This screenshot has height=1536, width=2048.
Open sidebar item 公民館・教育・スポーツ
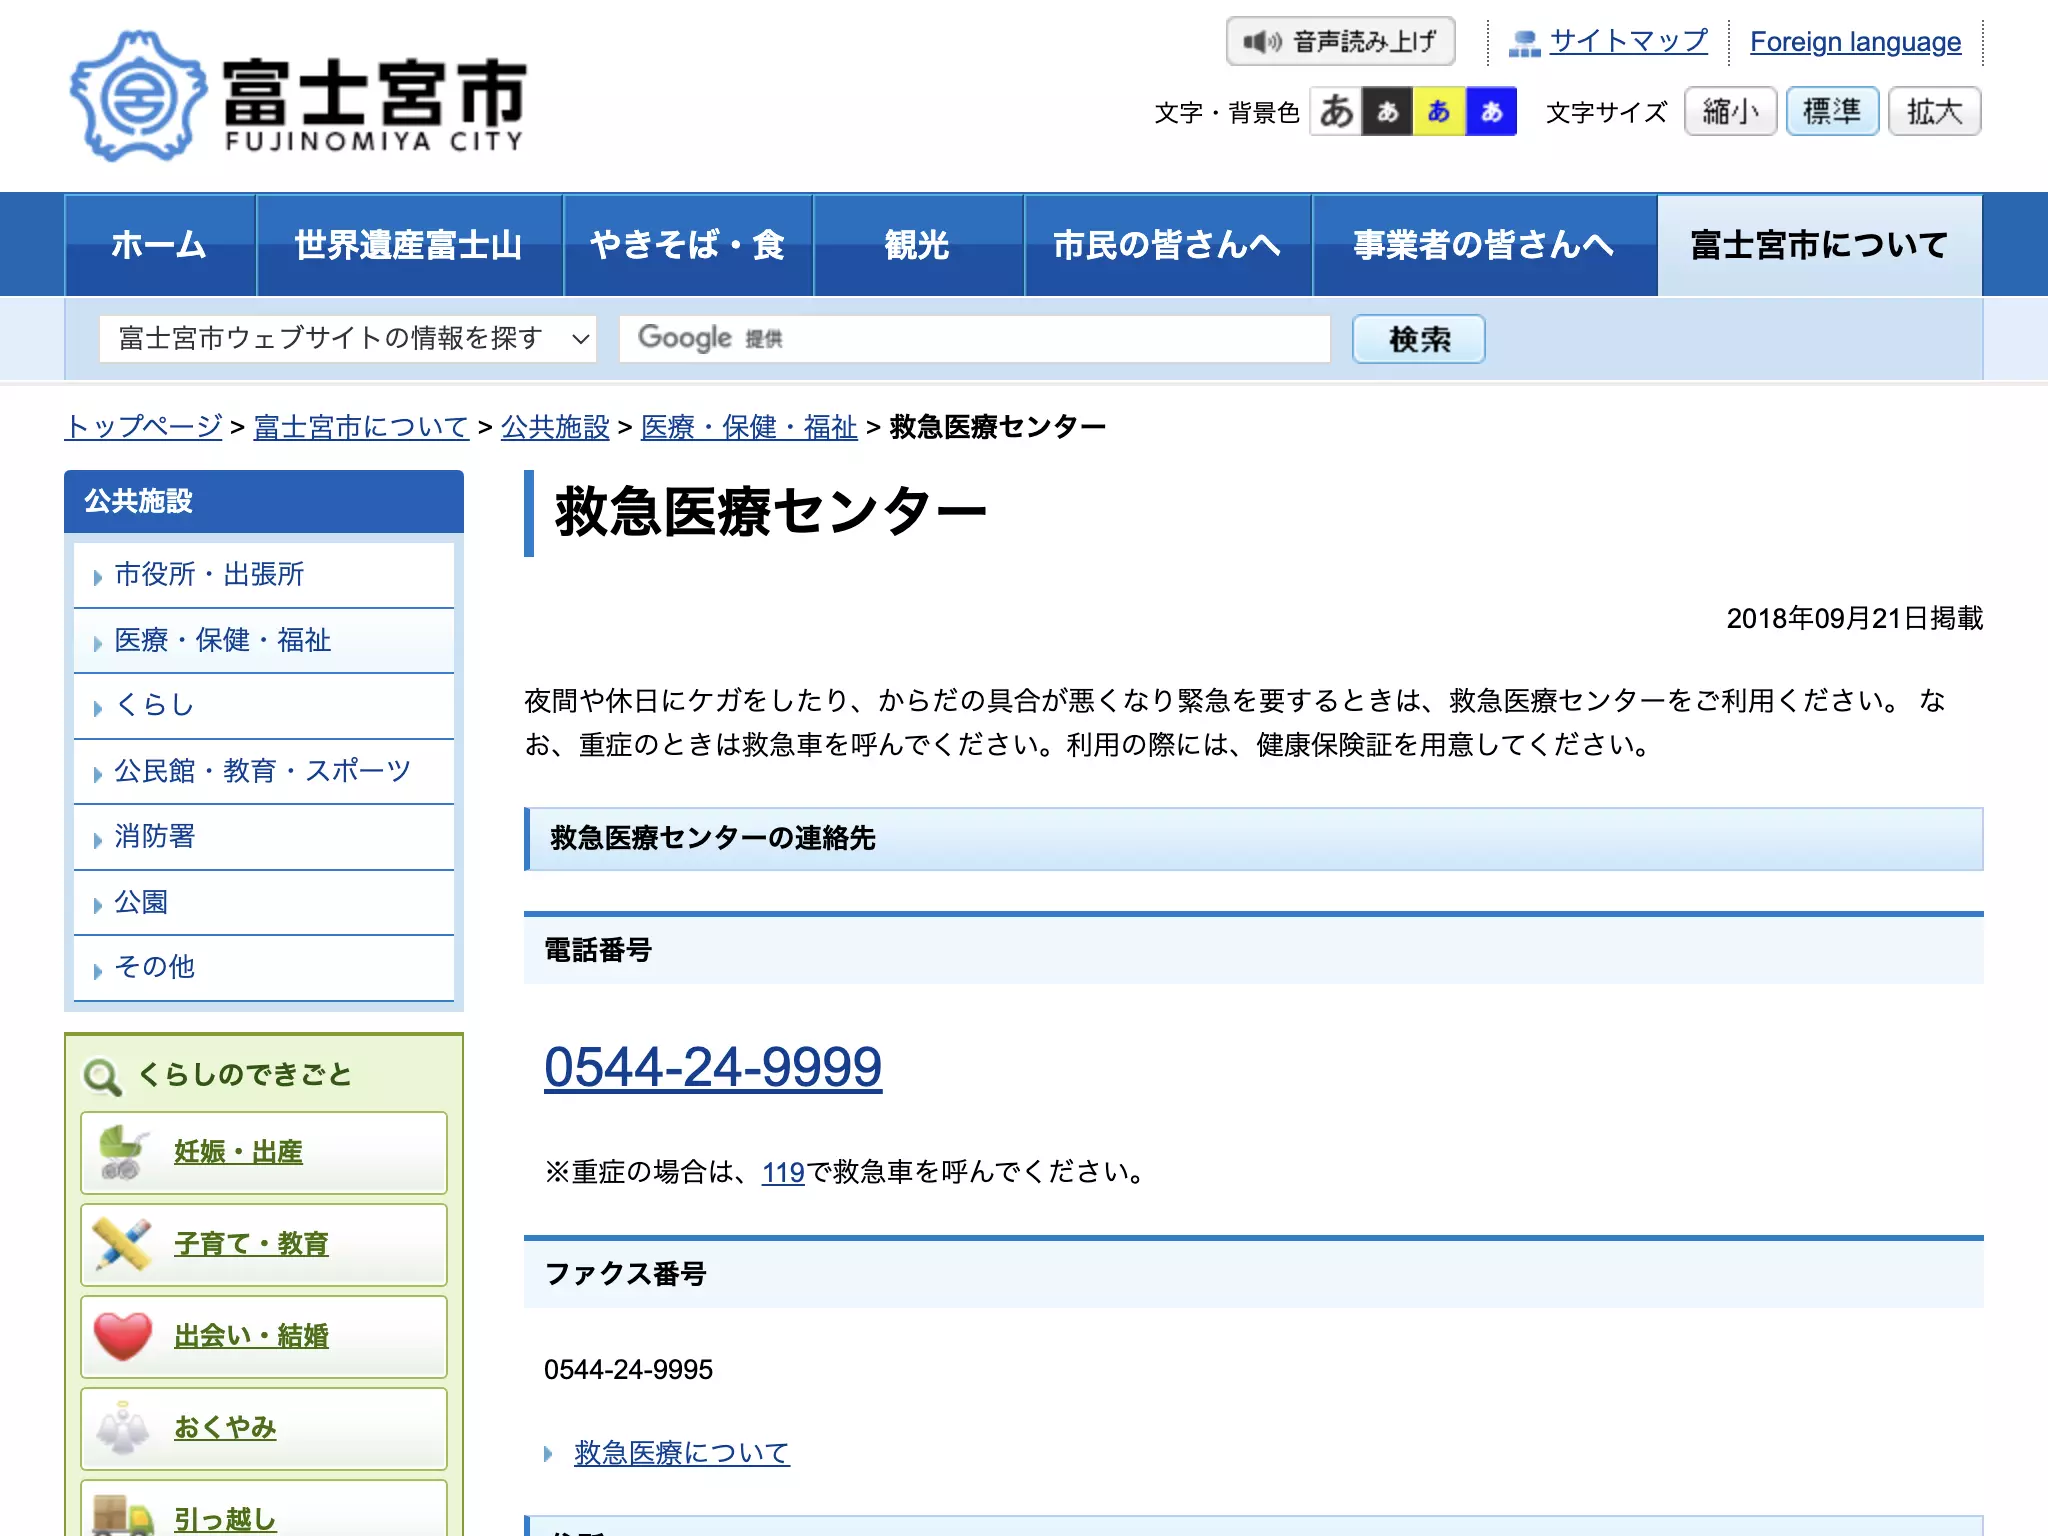(x=264, y=771)
